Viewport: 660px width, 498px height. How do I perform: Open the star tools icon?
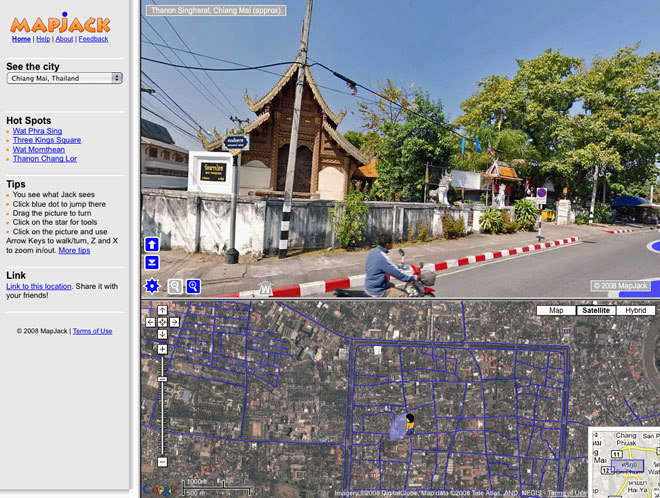click(x=152, y=286)
